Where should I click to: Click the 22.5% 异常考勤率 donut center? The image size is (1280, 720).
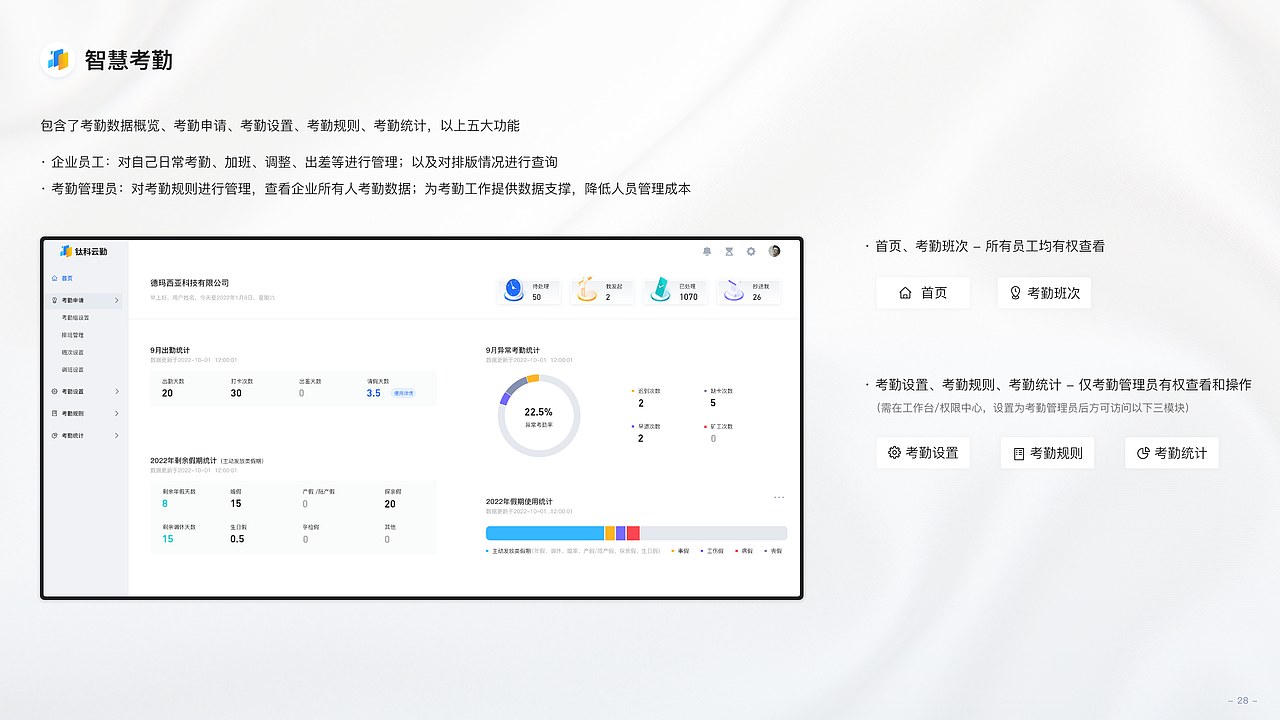pyautogui.click(x=538, y=415)
